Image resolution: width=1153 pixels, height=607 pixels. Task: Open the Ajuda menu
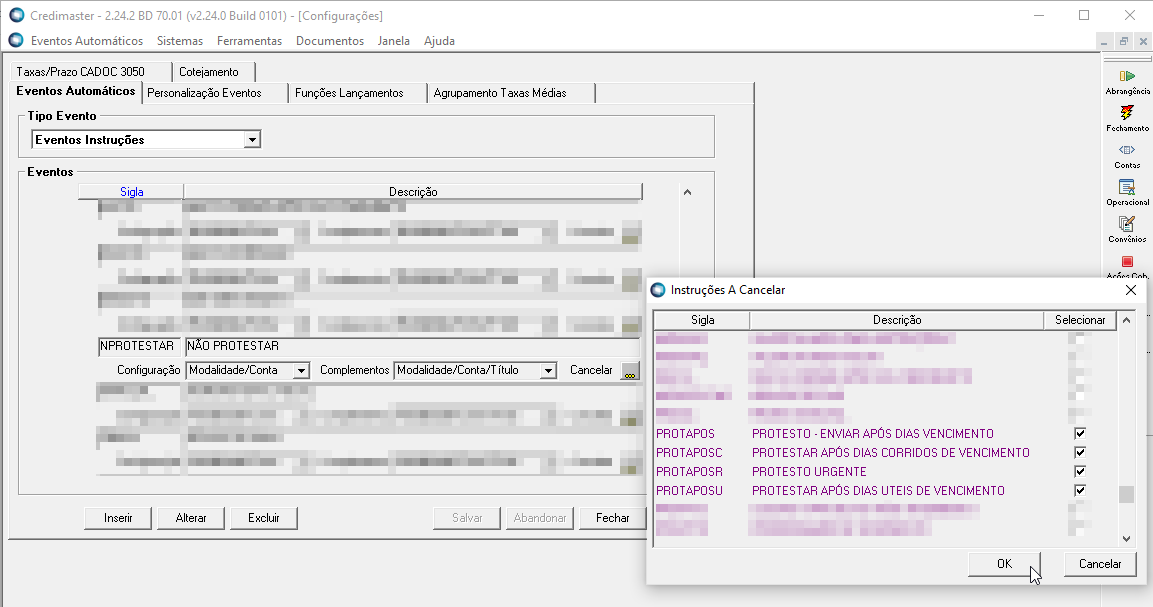tap(439, 40)
